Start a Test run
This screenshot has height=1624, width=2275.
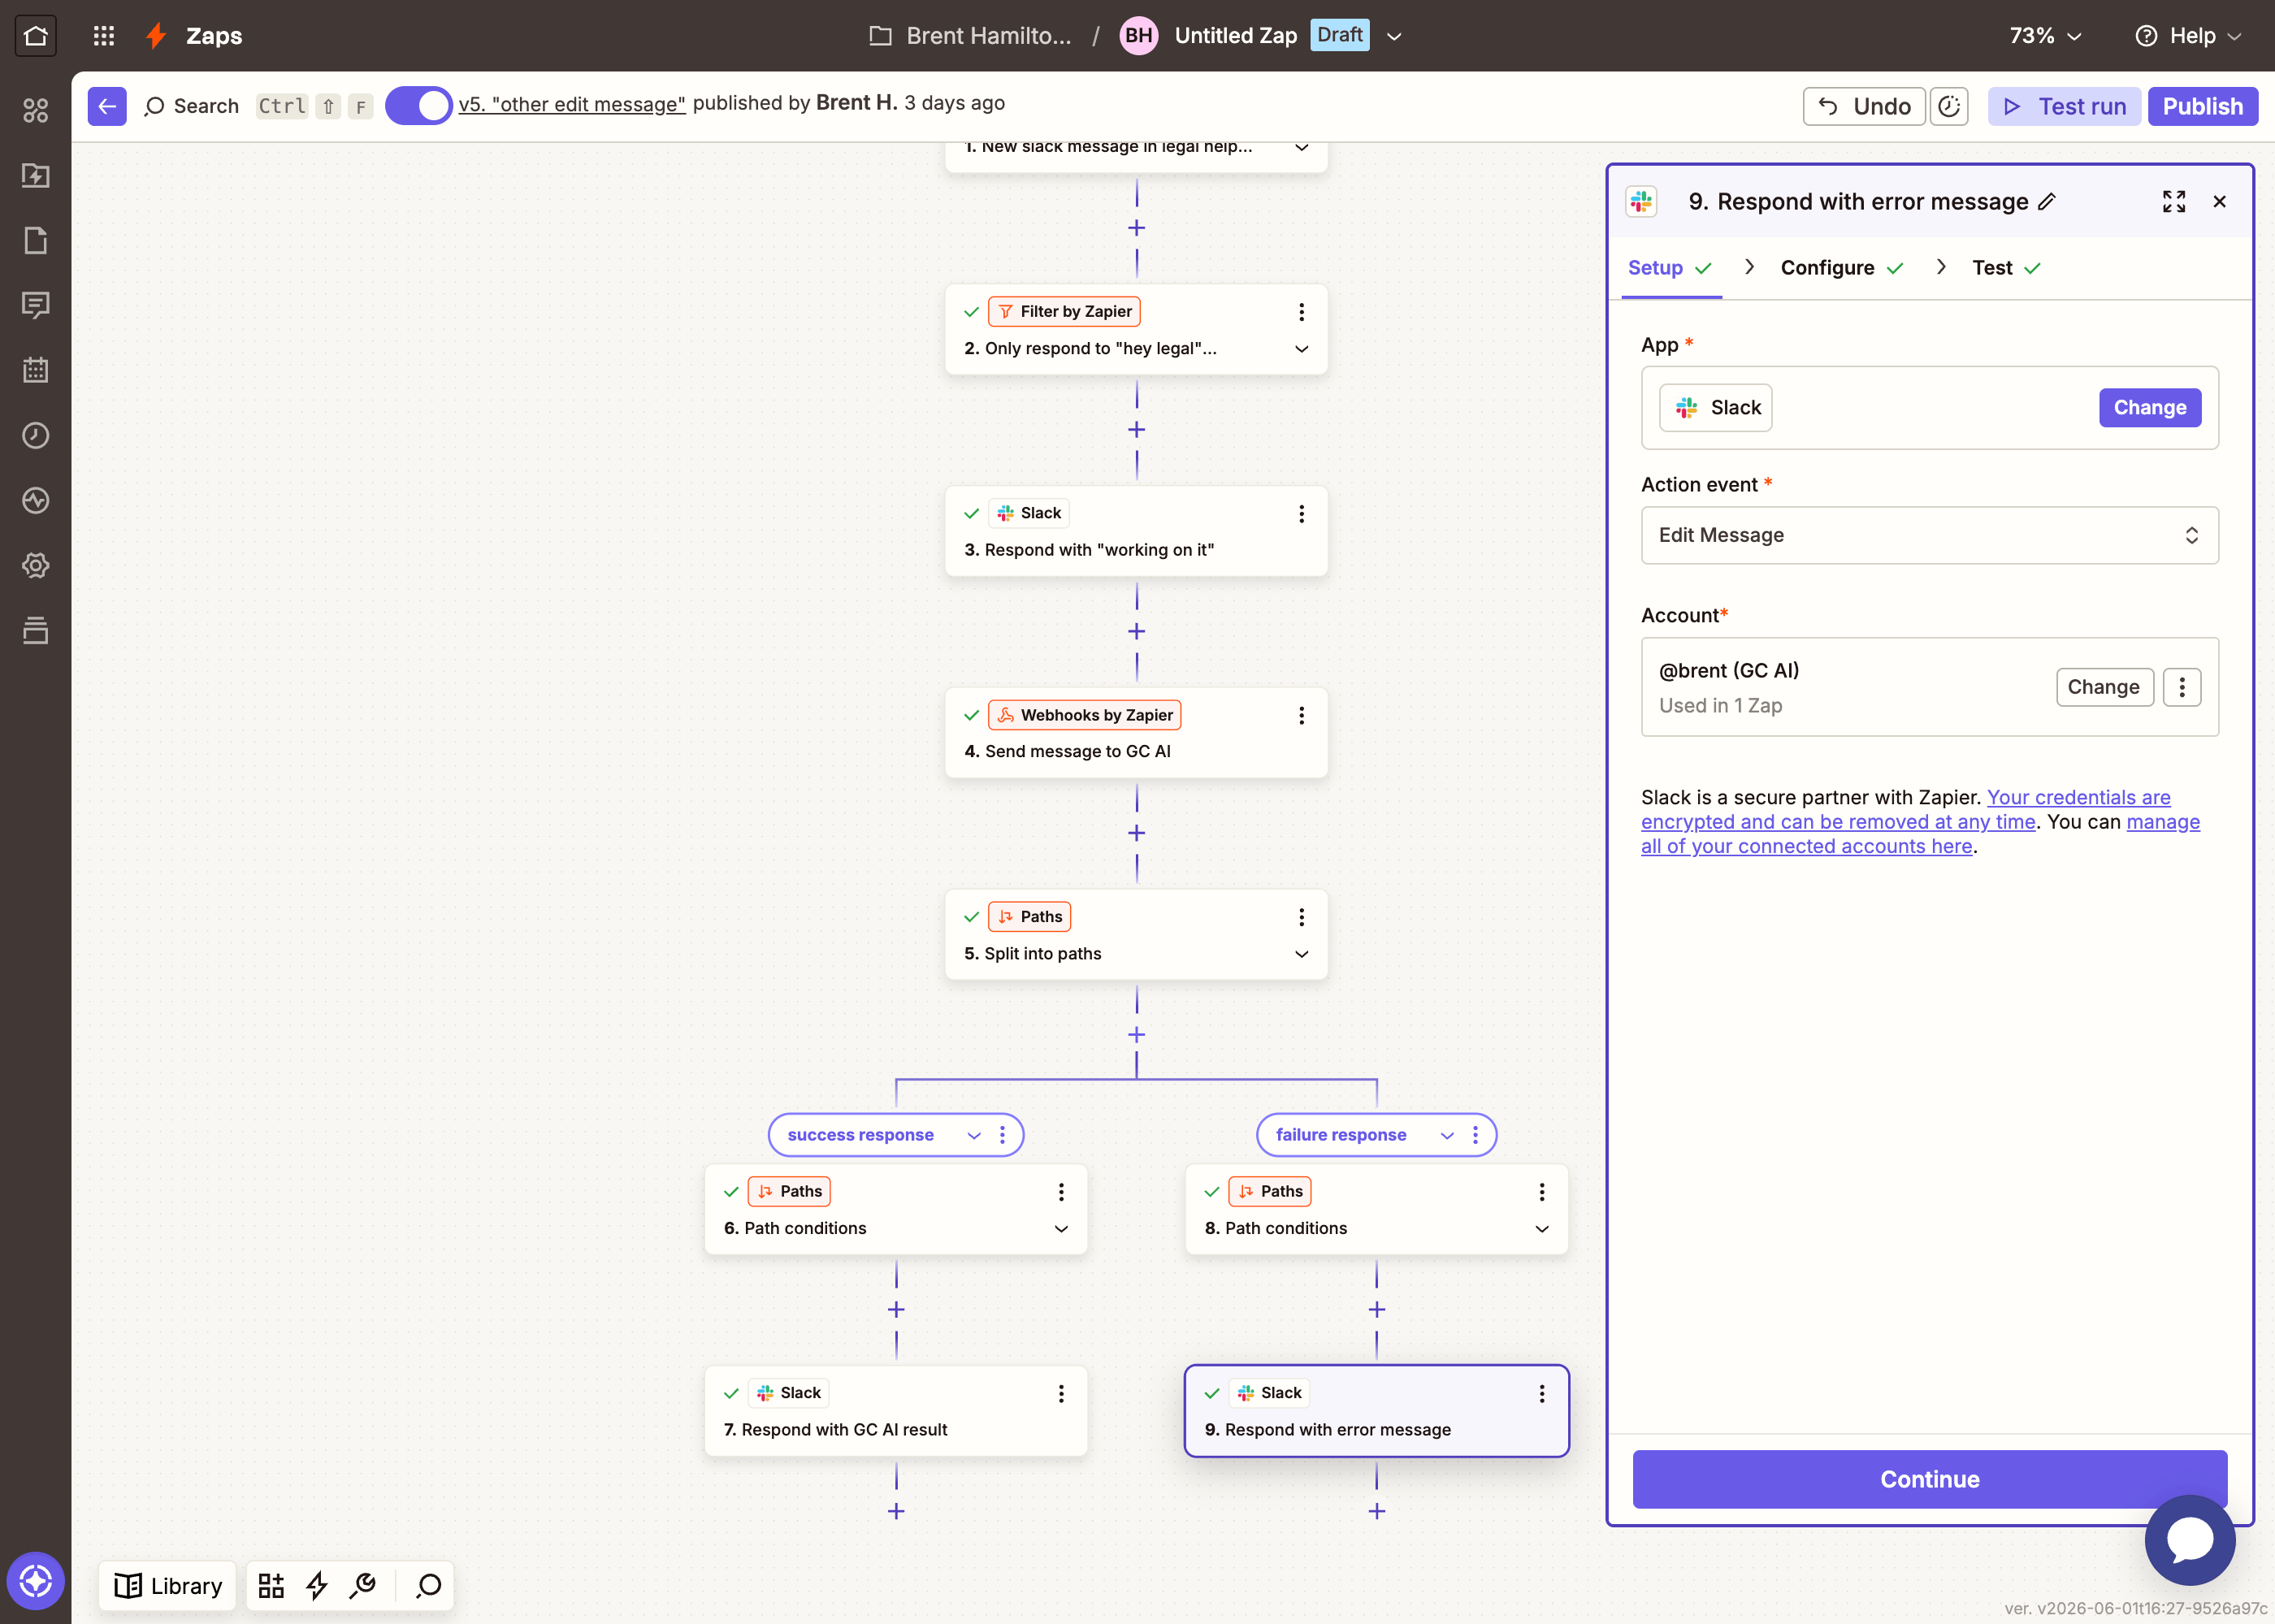[x=2064, y=106]
